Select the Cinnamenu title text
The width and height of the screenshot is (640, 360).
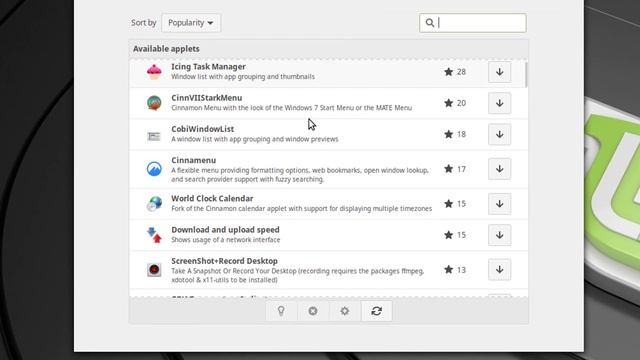(x=193, y=160)
